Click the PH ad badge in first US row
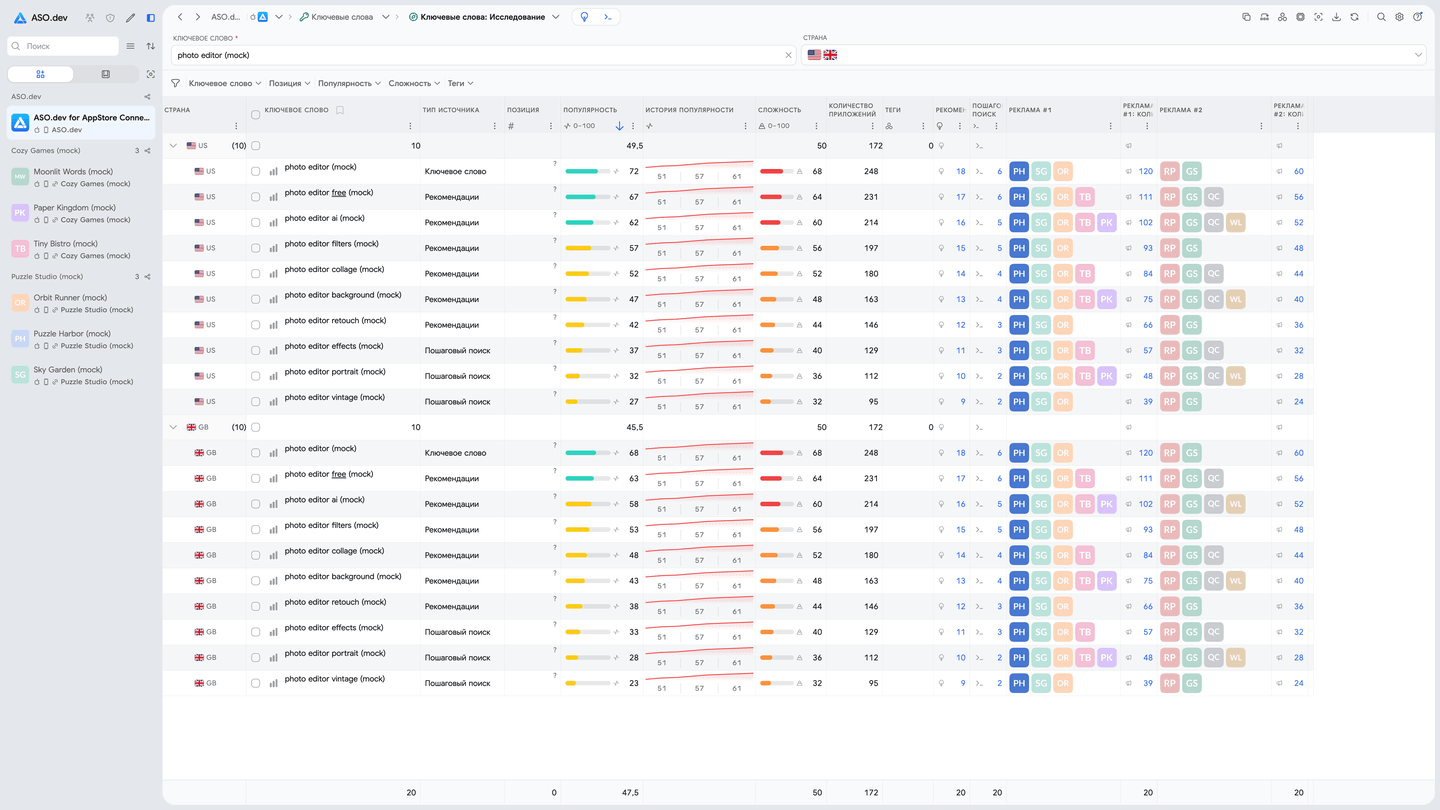The height and width of the screenshot is (810, 1440). tap(1018, 171)
